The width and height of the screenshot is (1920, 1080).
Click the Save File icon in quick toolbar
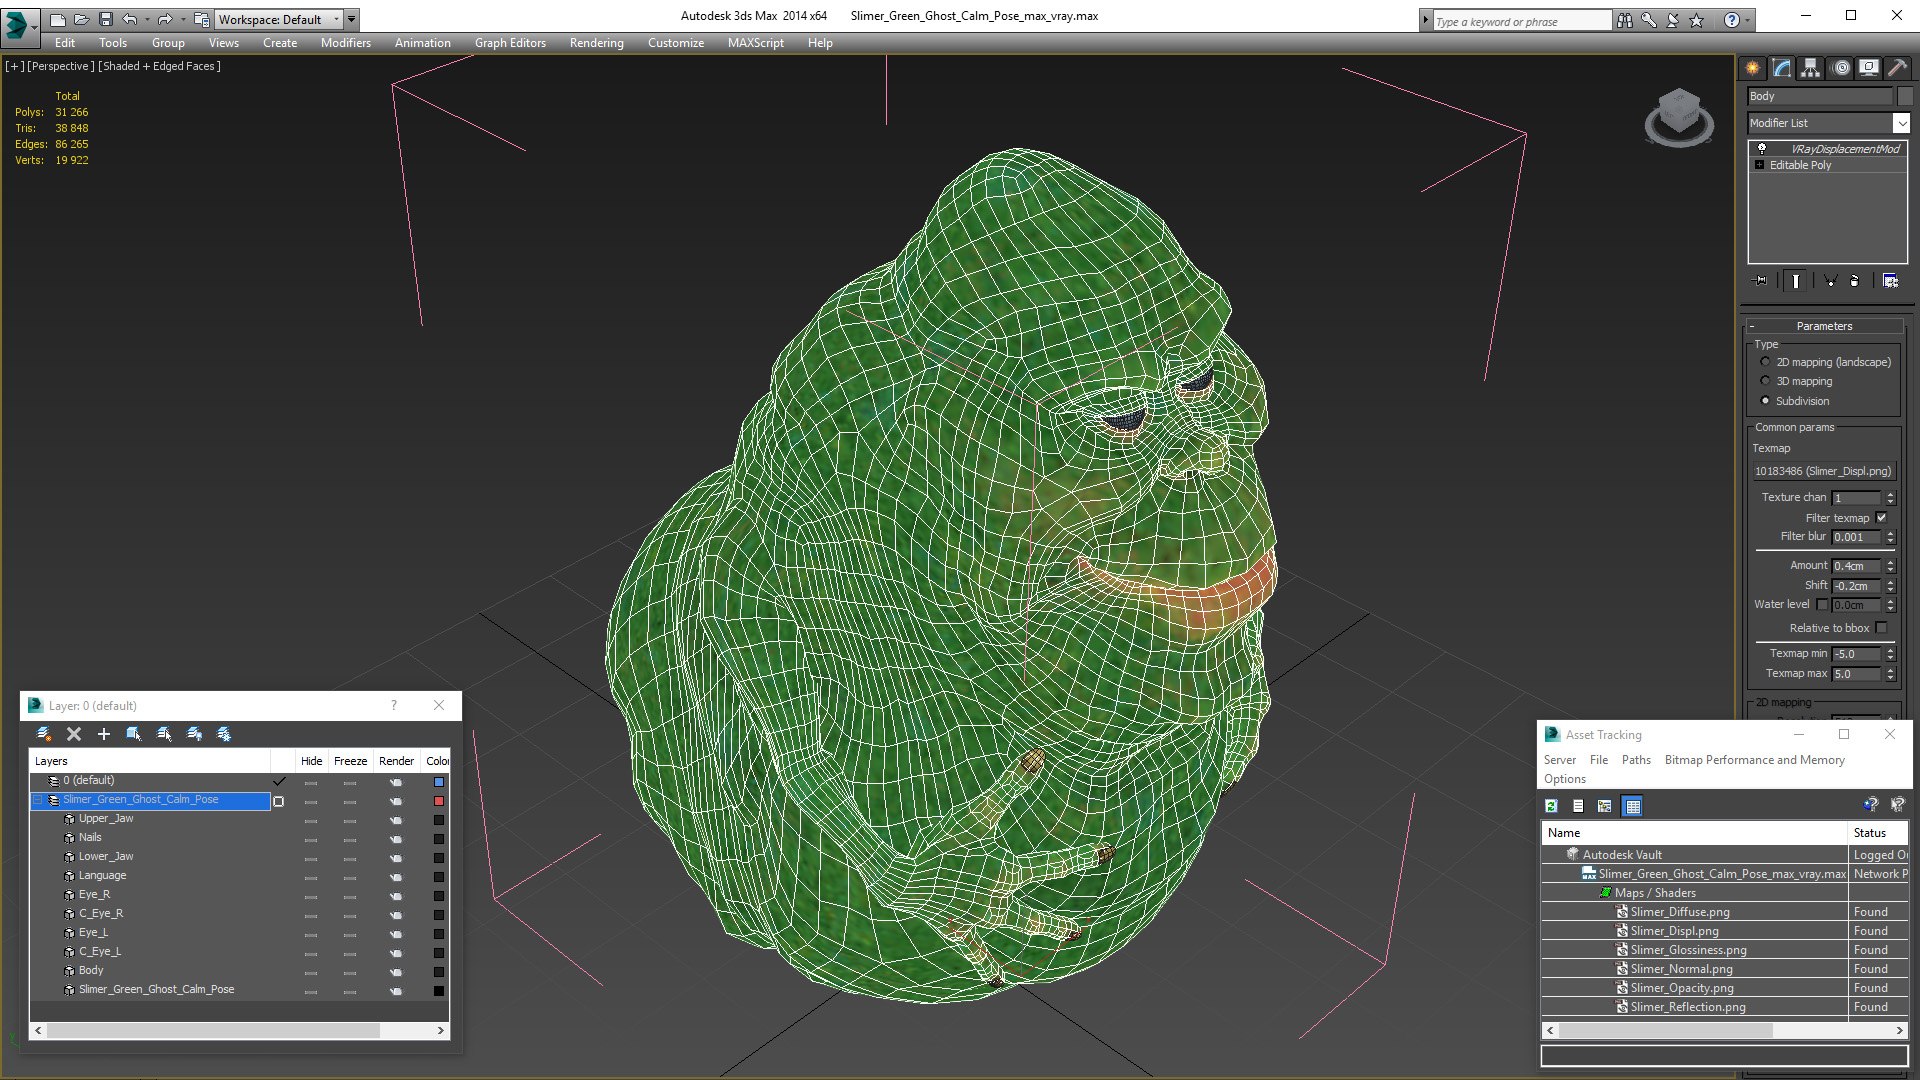point(106,19)
